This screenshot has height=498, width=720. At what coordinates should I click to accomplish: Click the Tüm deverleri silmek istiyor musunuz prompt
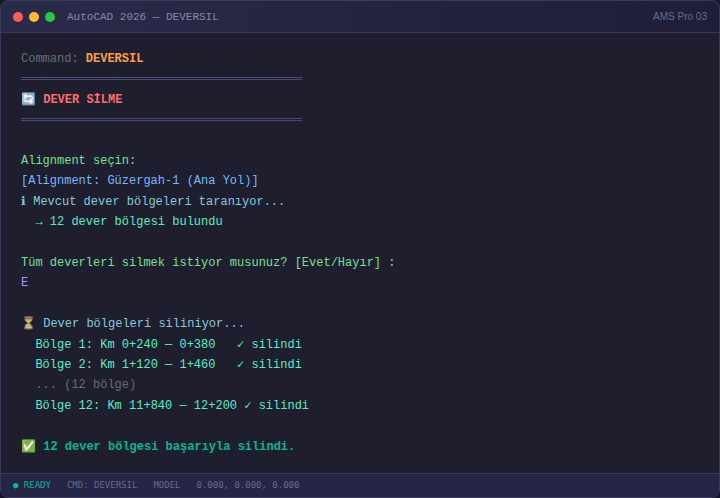[x=208, y=262]
